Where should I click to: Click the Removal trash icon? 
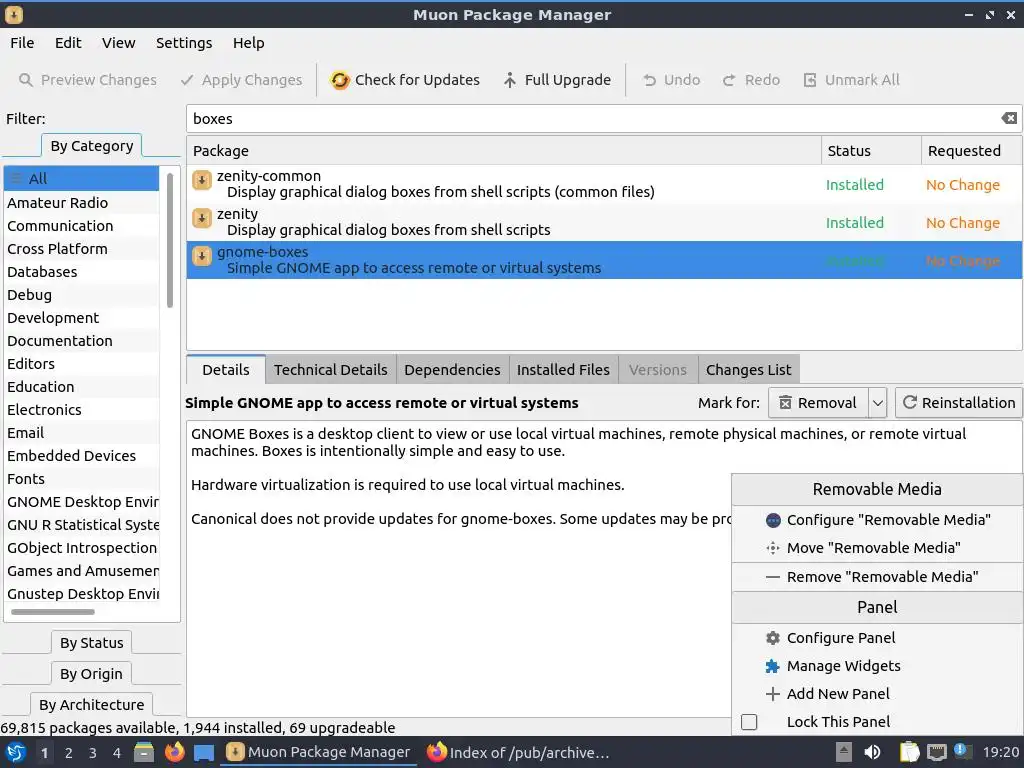pos(785,403)
